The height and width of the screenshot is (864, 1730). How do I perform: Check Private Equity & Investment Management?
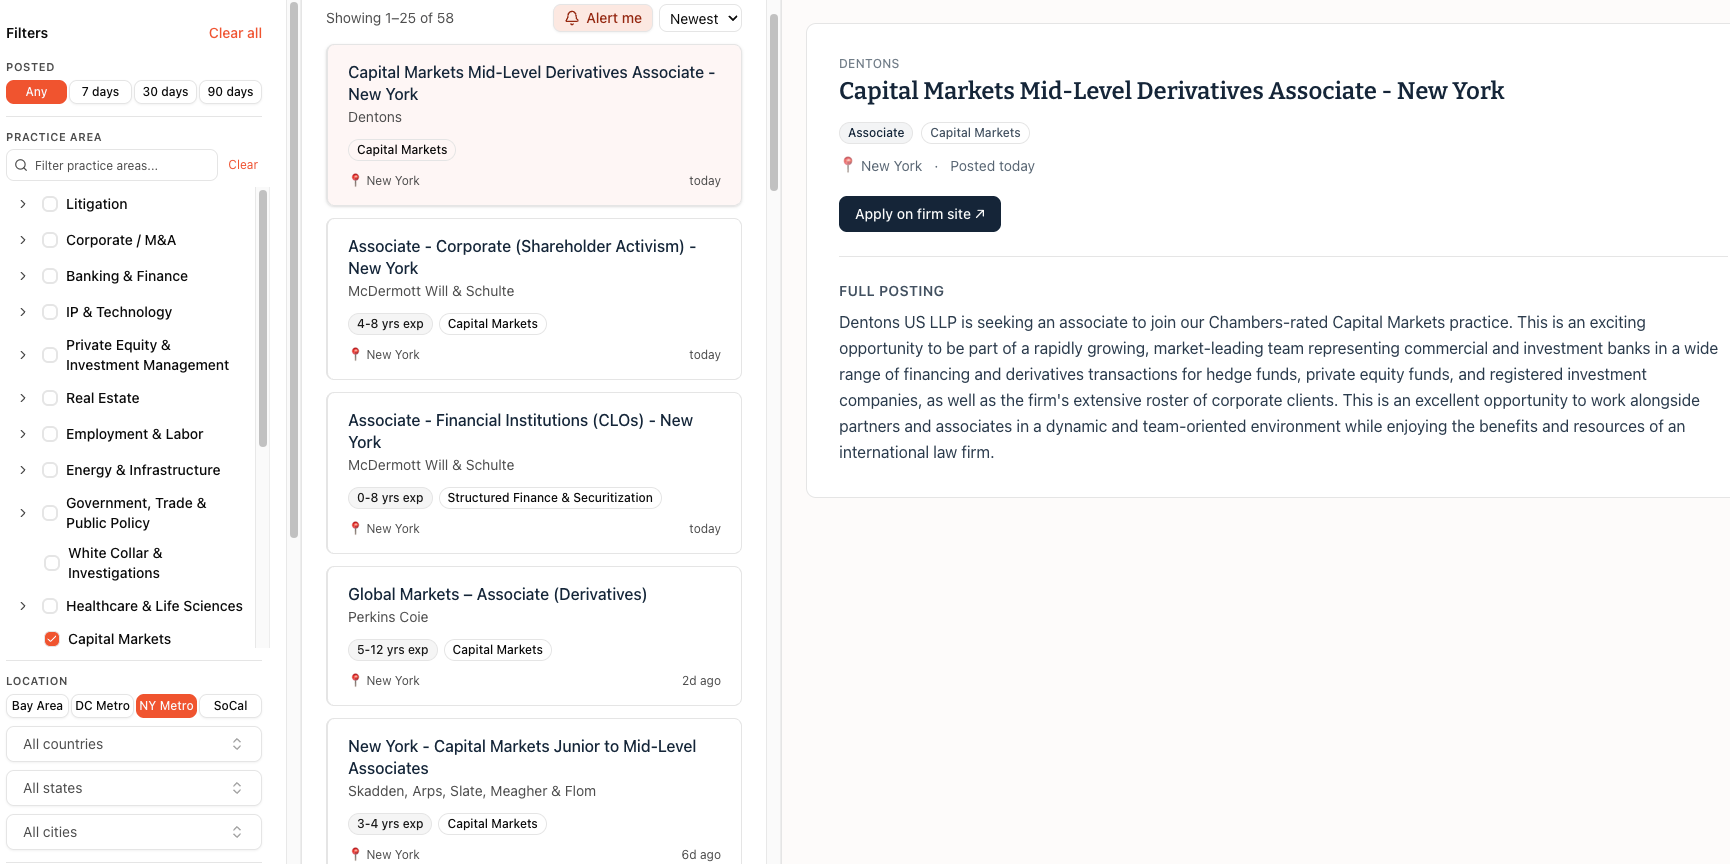(50, 355)
